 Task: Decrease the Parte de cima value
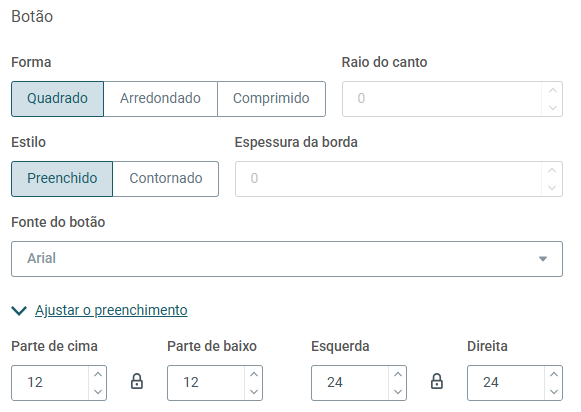[98, 391]
